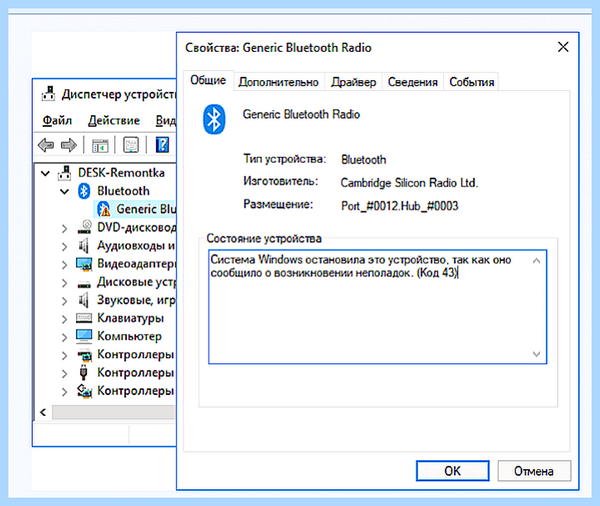
Task: Switch to the Драйвер tab
Action: click(353, 82)
